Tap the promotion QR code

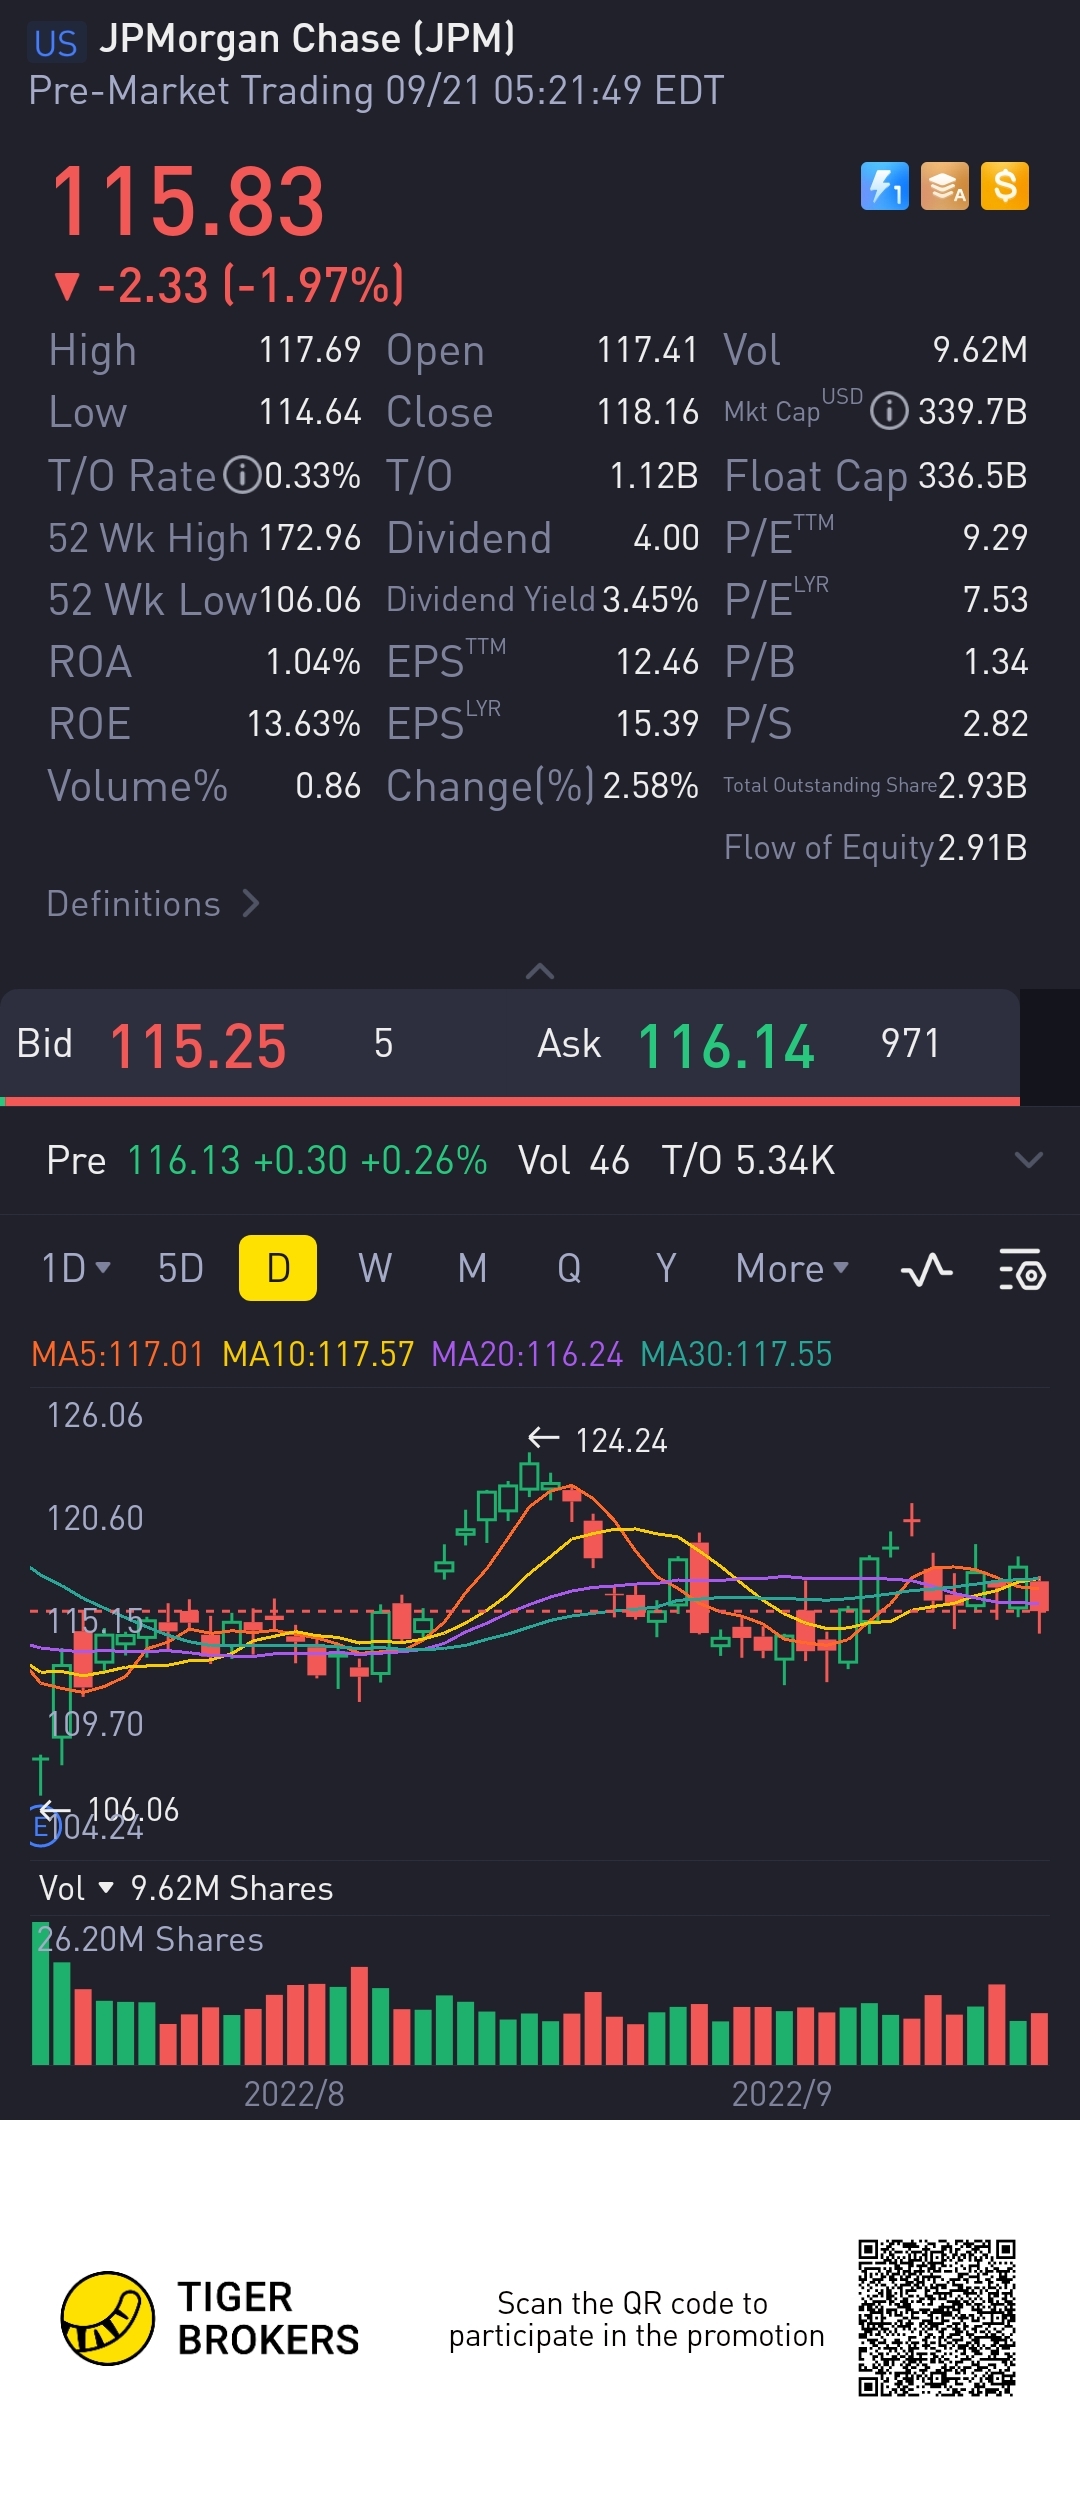pyautogui.click(x=937, y=2318)
